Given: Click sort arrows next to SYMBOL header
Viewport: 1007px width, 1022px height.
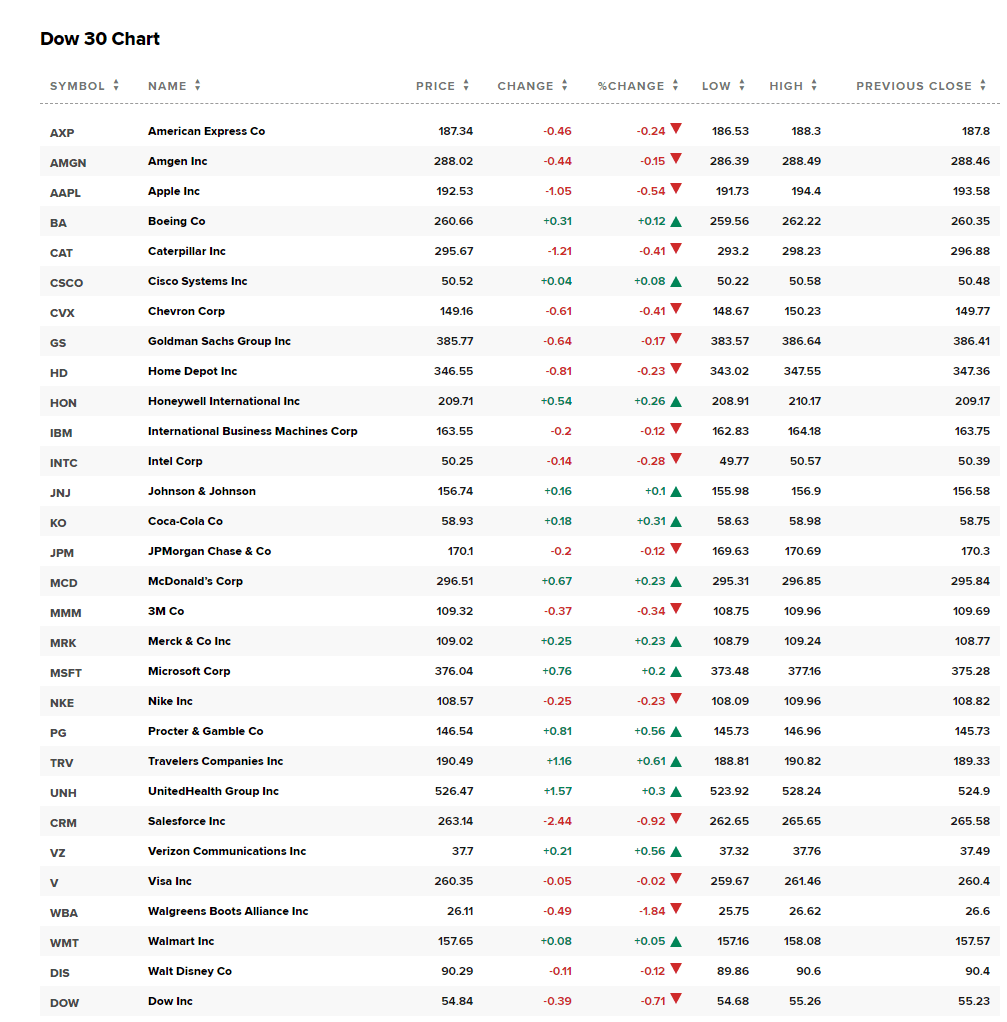Looking at the screenshot, I should tap(116, 86).
